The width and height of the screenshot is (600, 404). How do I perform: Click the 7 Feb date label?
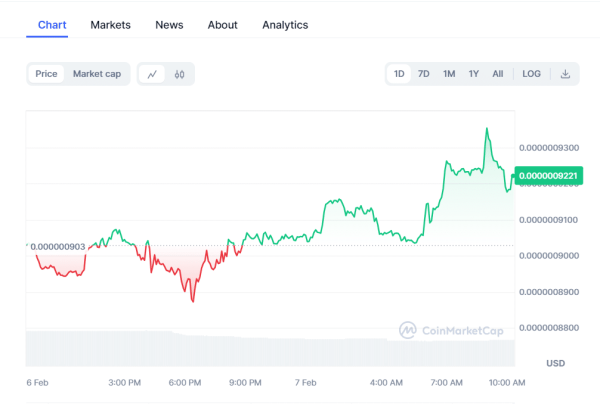pyautogui.click(x=306, y=383)
